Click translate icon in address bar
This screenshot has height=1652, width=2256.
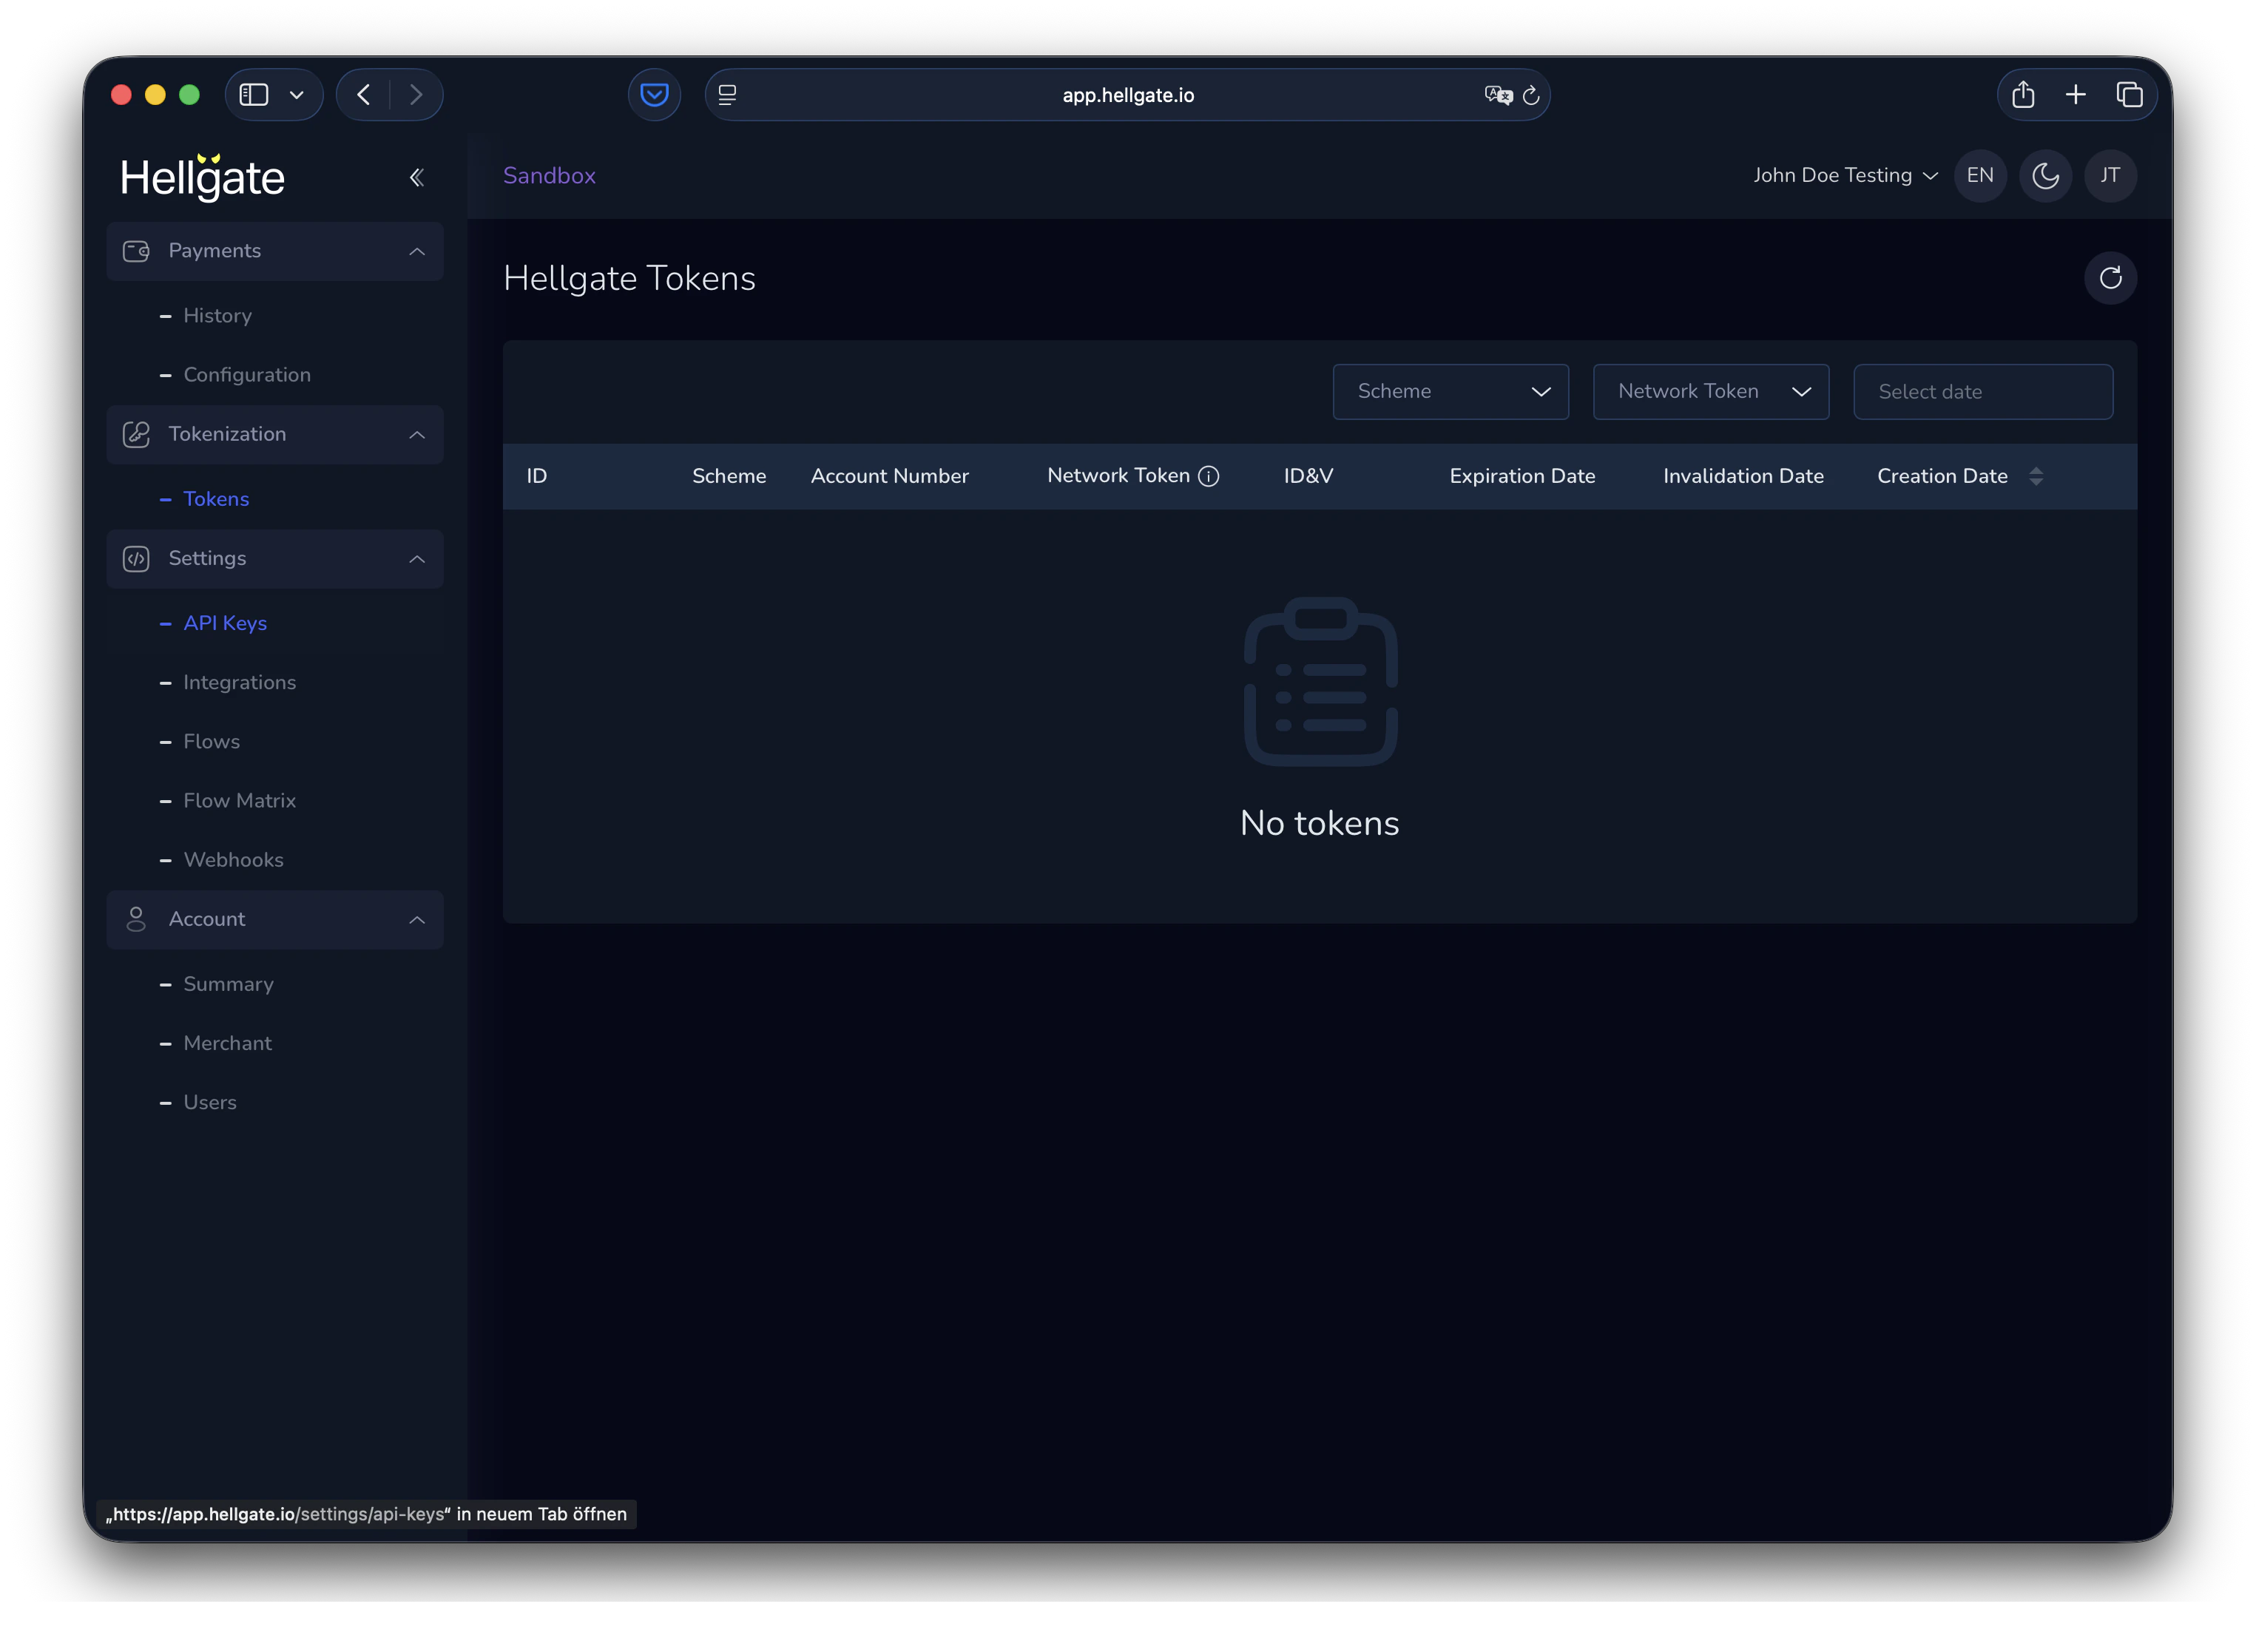point(1497,96)
